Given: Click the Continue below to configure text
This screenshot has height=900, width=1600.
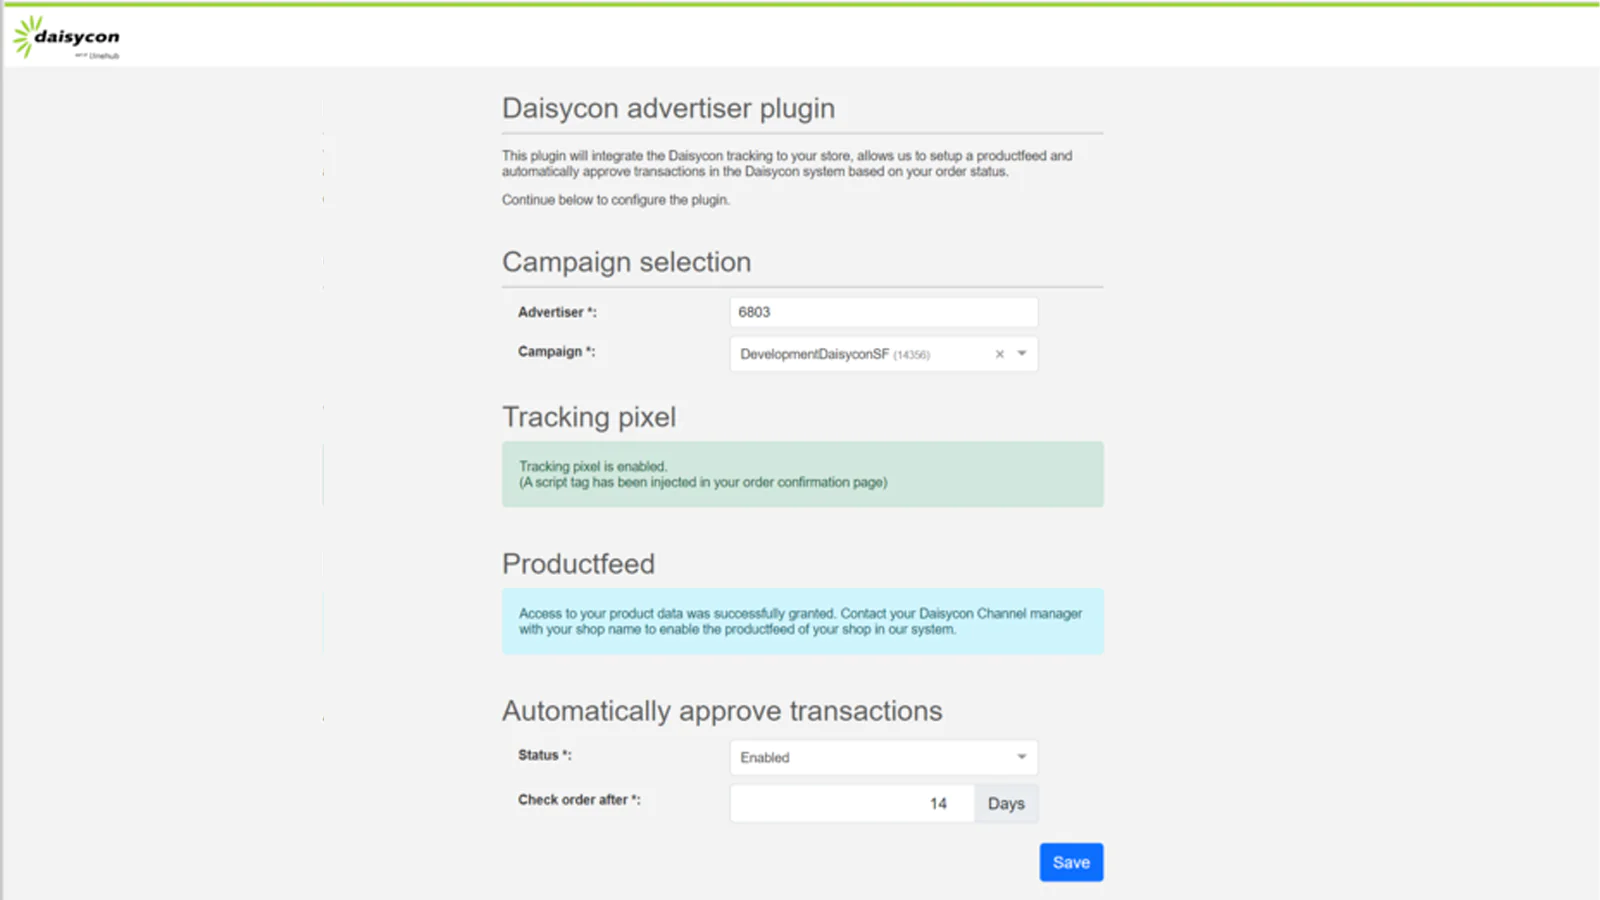Looking at the screenshot, I should point(616,200).
